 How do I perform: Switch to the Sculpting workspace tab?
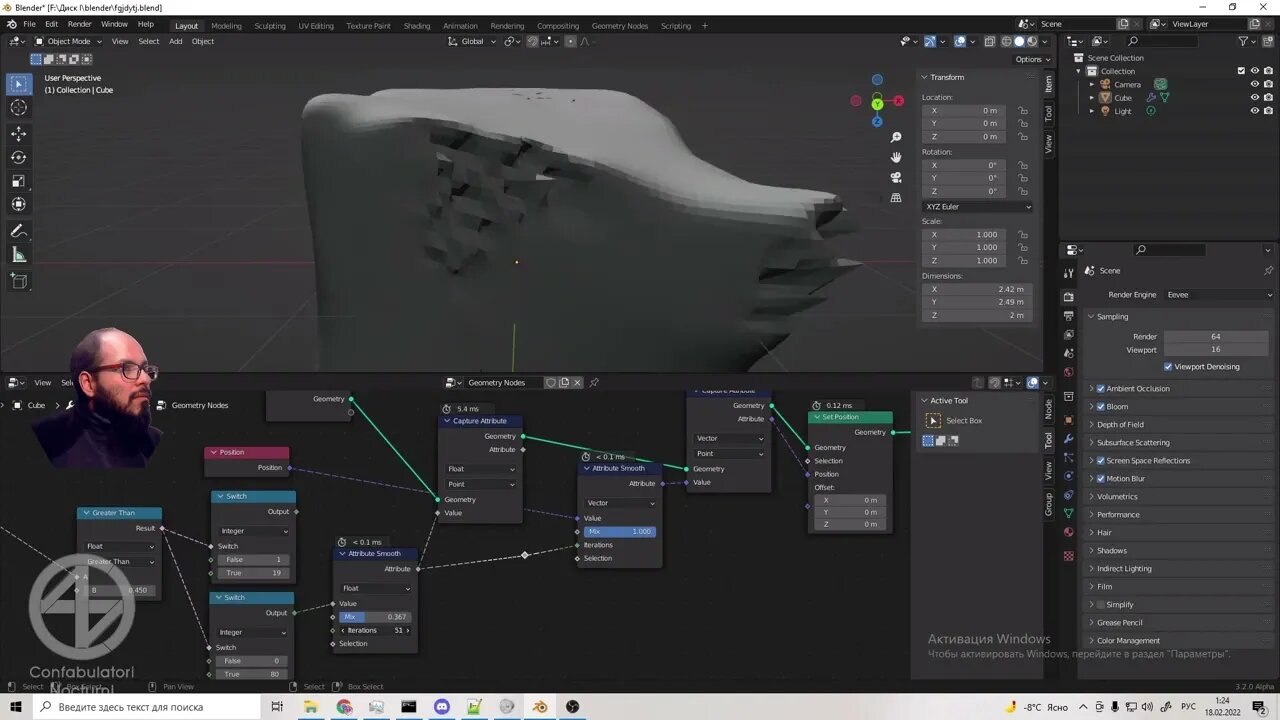pyautogui.click(x=270, y=26)
